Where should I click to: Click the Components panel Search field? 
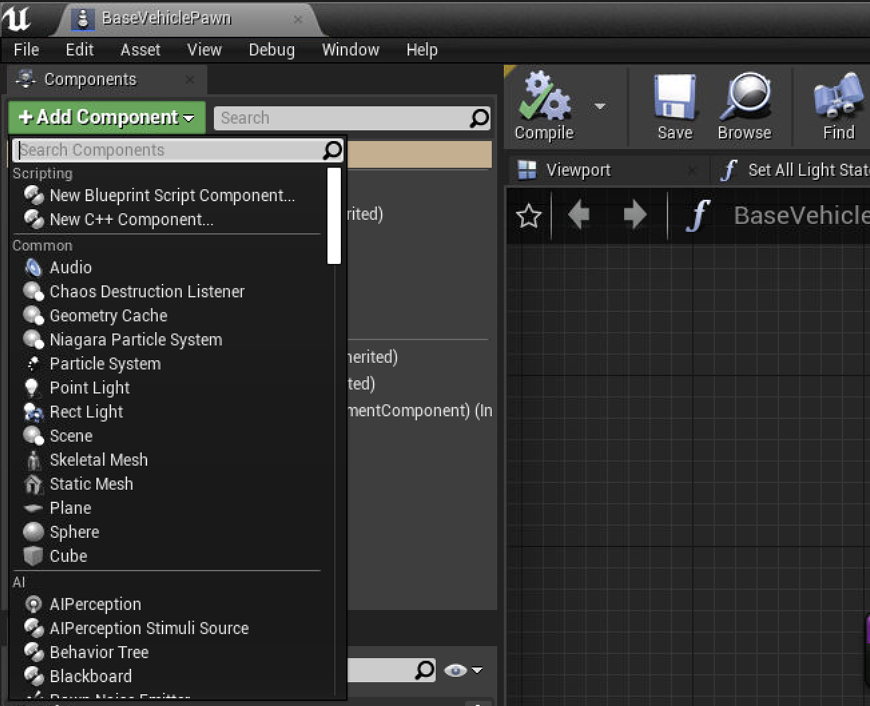(352, 118)
